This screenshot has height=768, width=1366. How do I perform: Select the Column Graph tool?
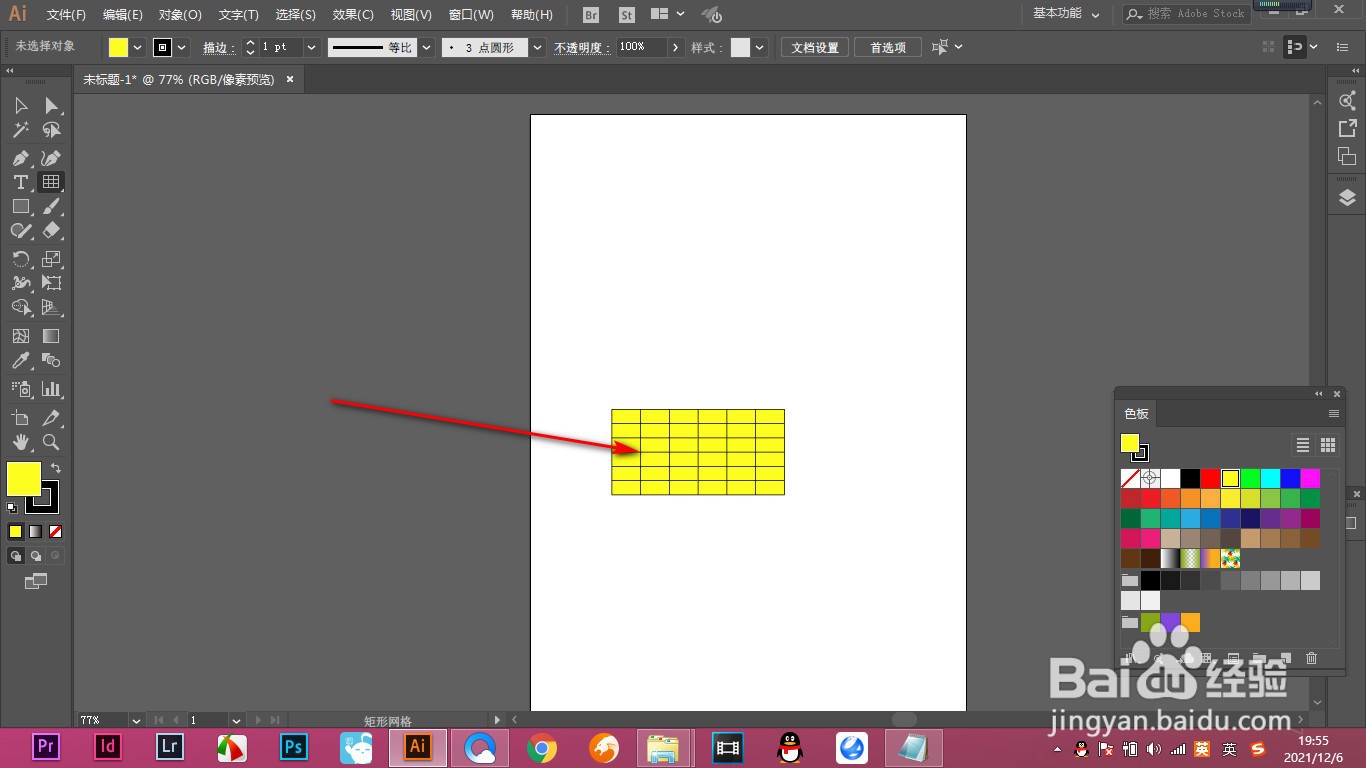pos(52,389)
